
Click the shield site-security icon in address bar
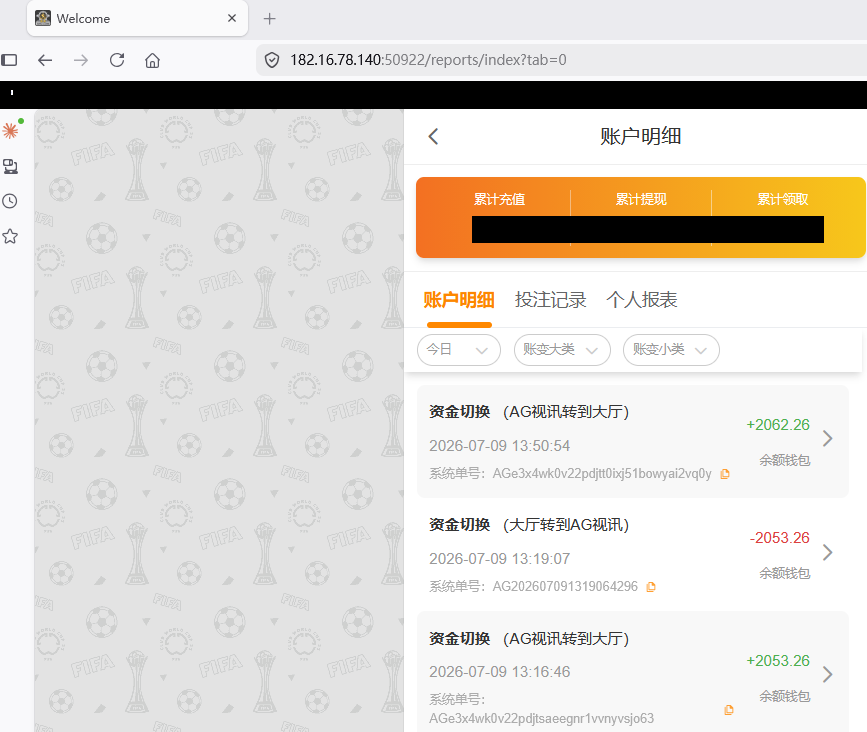[x=271, y=60]
